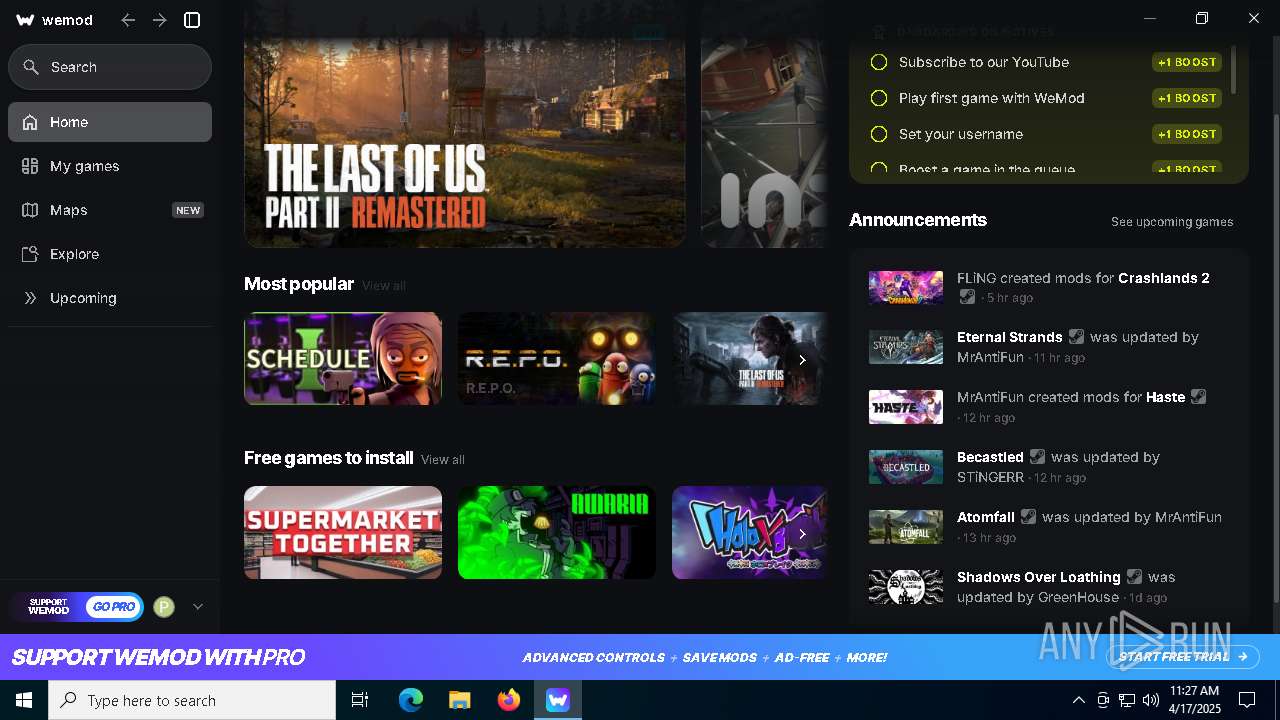Click Start Free Trial button
The width and height of the screenshot is (1280, 720).
point(1184,657)
